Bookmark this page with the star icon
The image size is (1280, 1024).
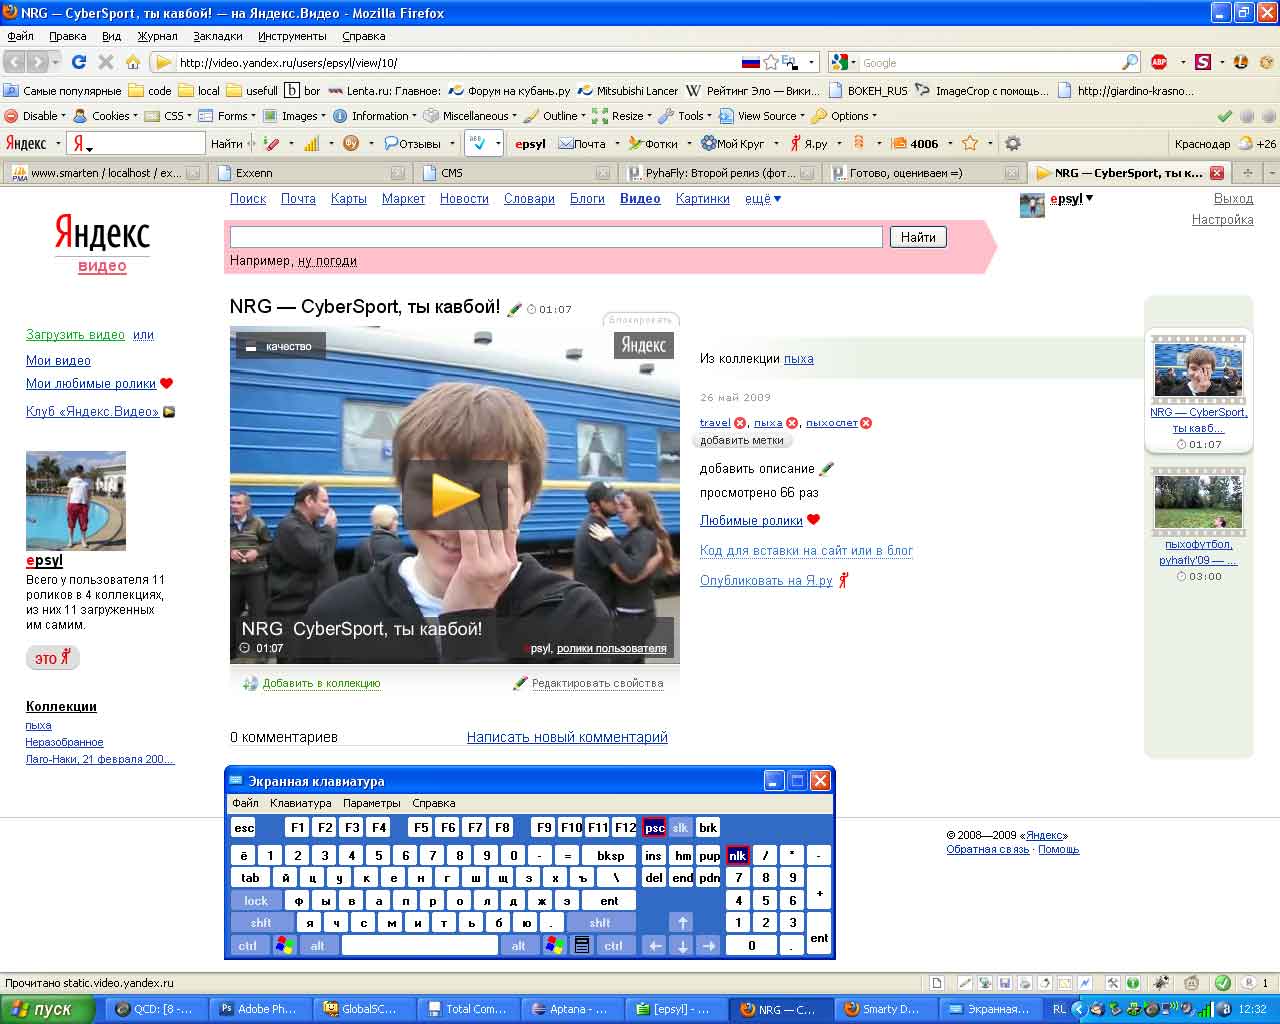771,62
